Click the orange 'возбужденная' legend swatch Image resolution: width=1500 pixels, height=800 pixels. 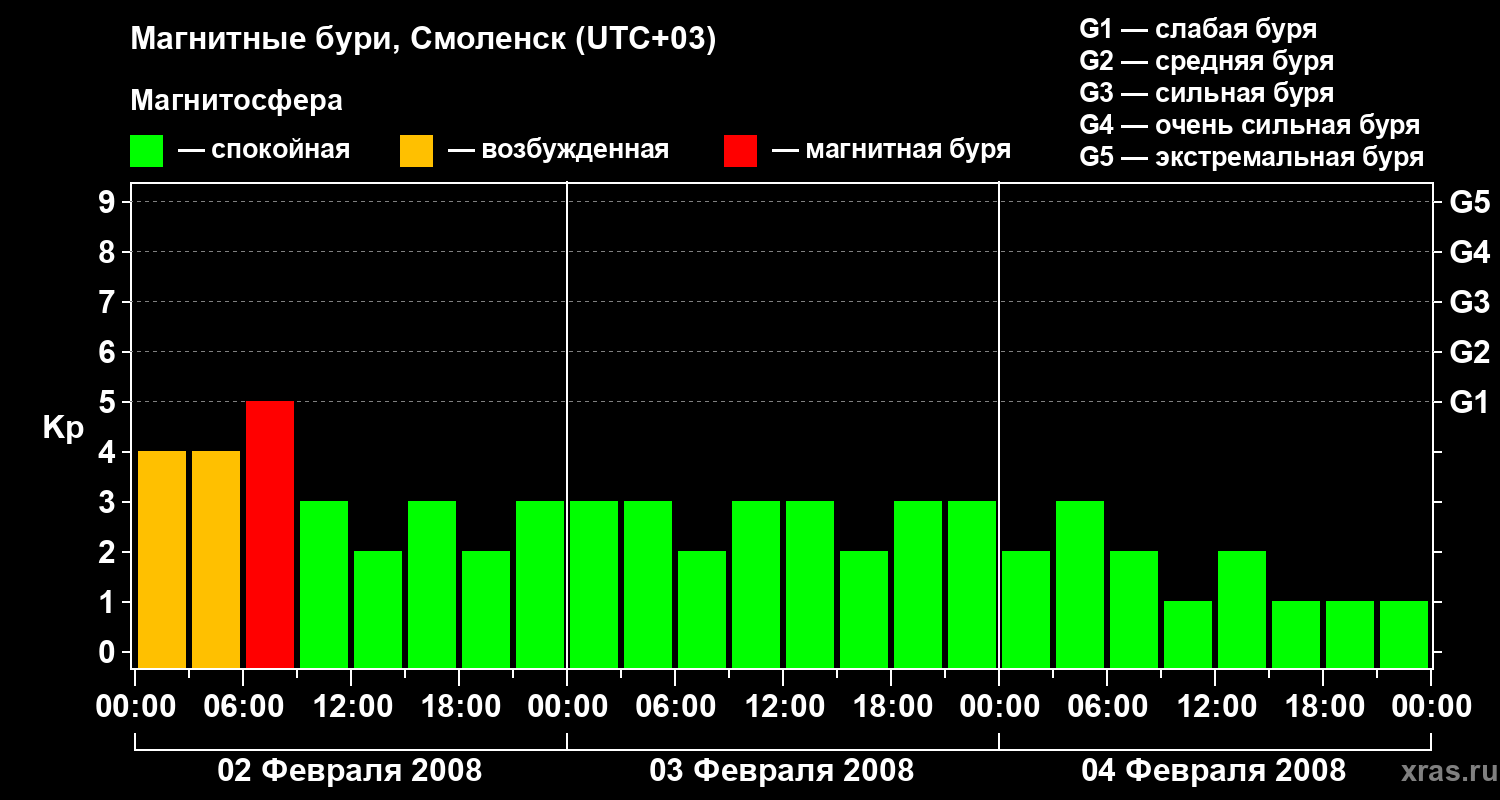(x=417, y=151)
